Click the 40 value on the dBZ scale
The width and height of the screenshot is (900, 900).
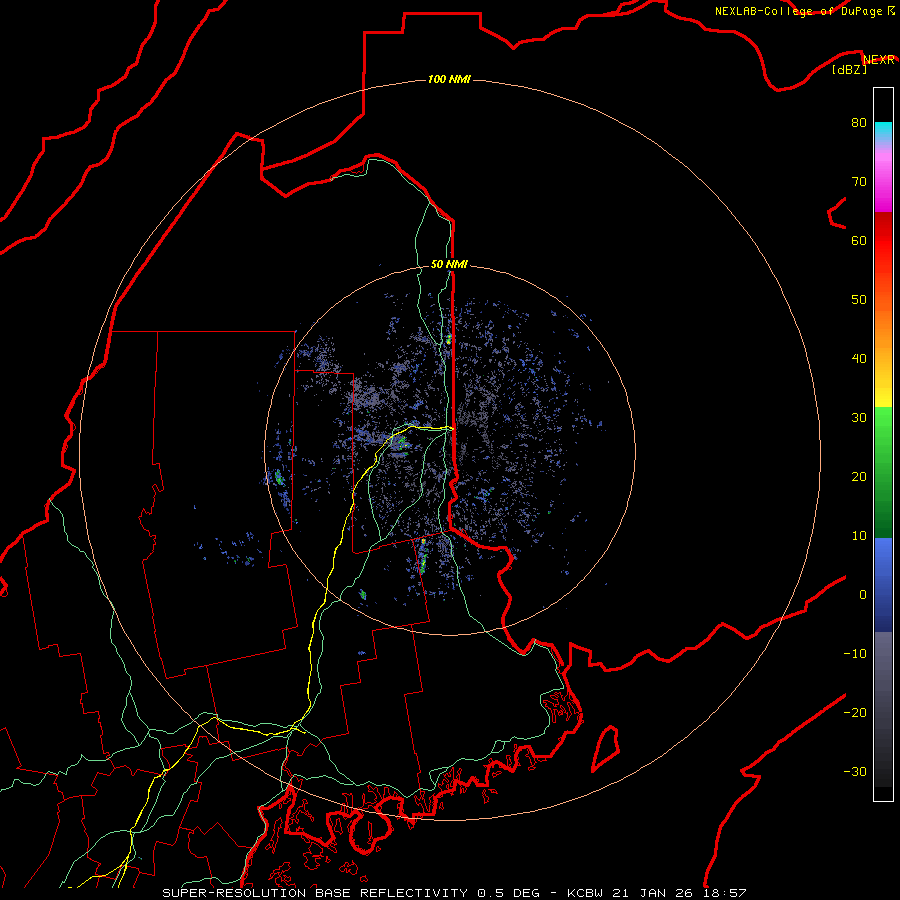[859, 359]
